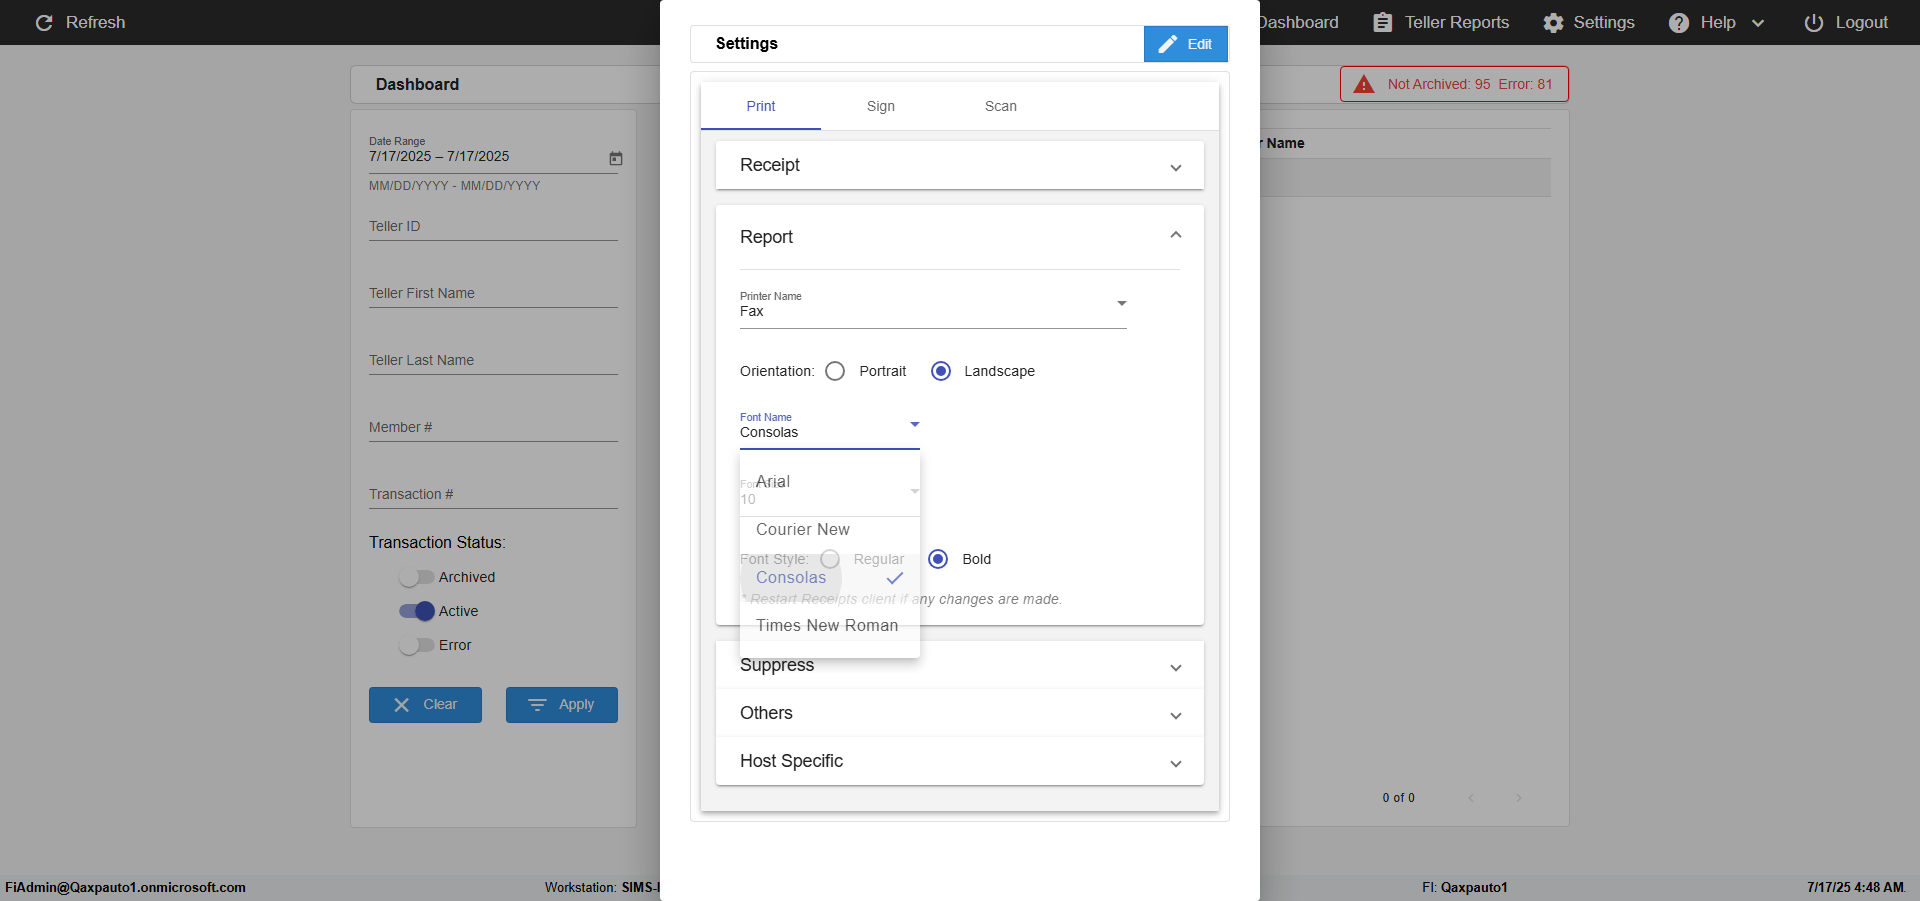1920x901 pixels.
Task: Click the Logout link text
Action: (x=1862, y=22)
